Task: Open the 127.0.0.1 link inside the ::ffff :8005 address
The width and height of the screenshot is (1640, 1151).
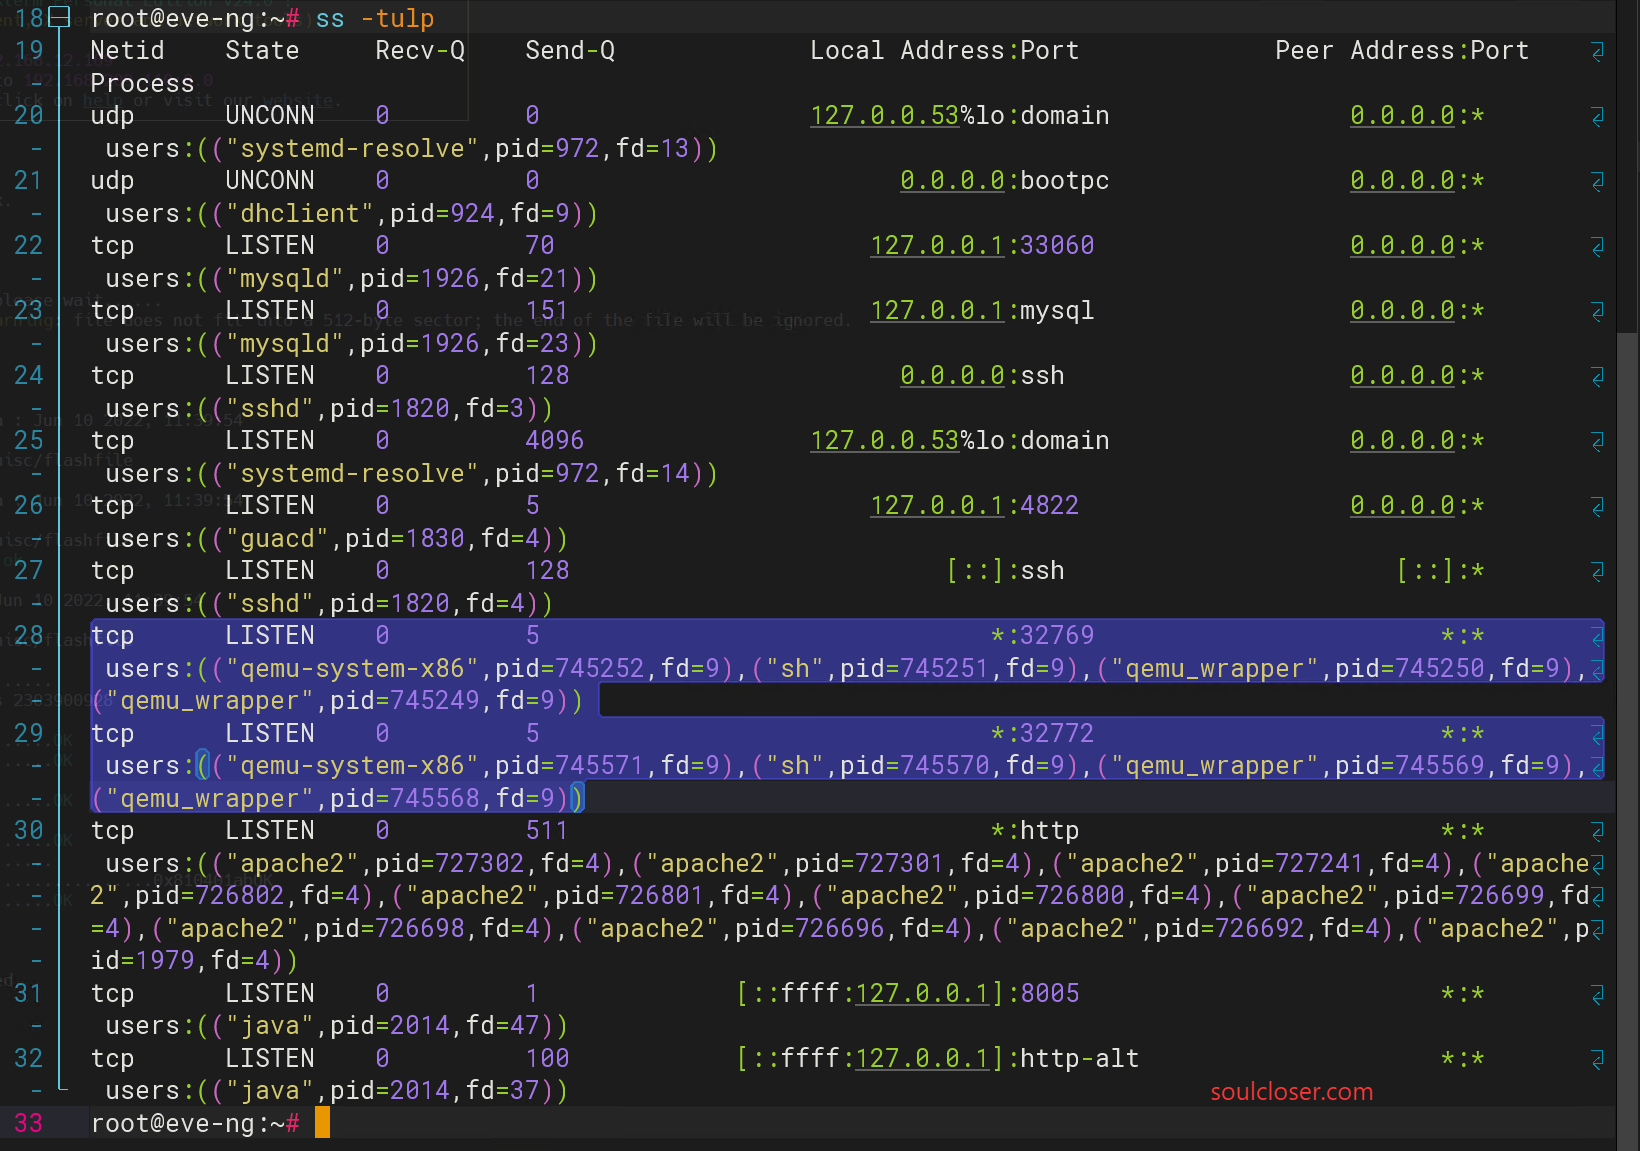Action: [923, 994]
